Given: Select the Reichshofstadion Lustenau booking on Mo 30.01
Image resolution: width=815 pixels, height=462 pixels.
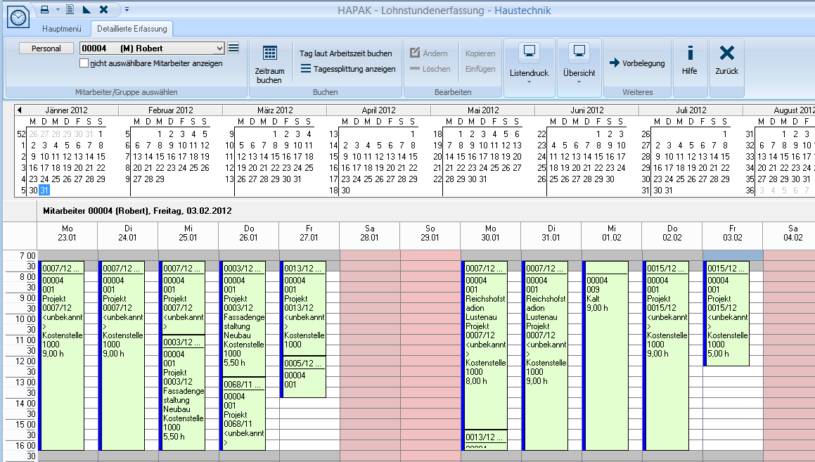Looking at the screenshot, I should pyautogui.click(x=485, y=346).
